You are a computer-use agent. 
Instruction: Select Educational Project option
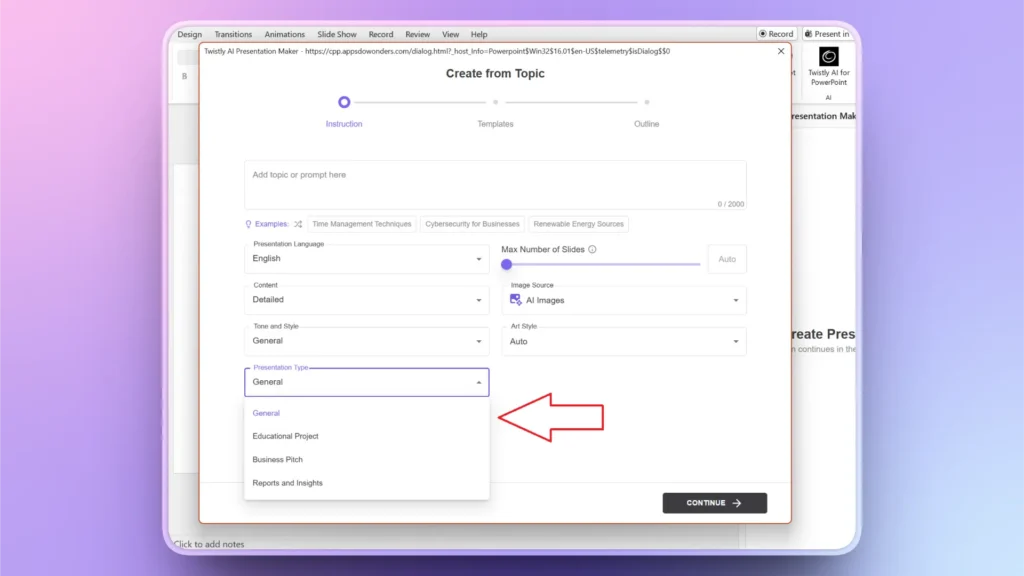click(x=366, y=436)
